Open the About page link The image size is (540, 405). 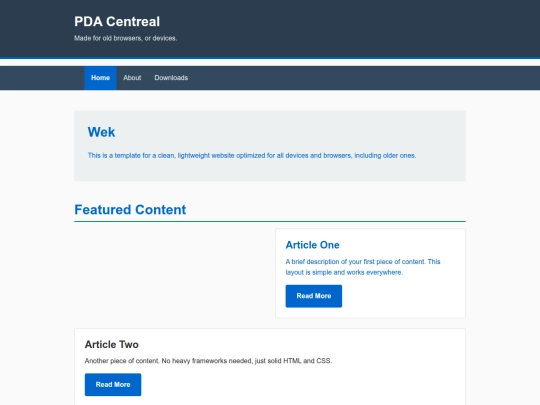point(132,78)
